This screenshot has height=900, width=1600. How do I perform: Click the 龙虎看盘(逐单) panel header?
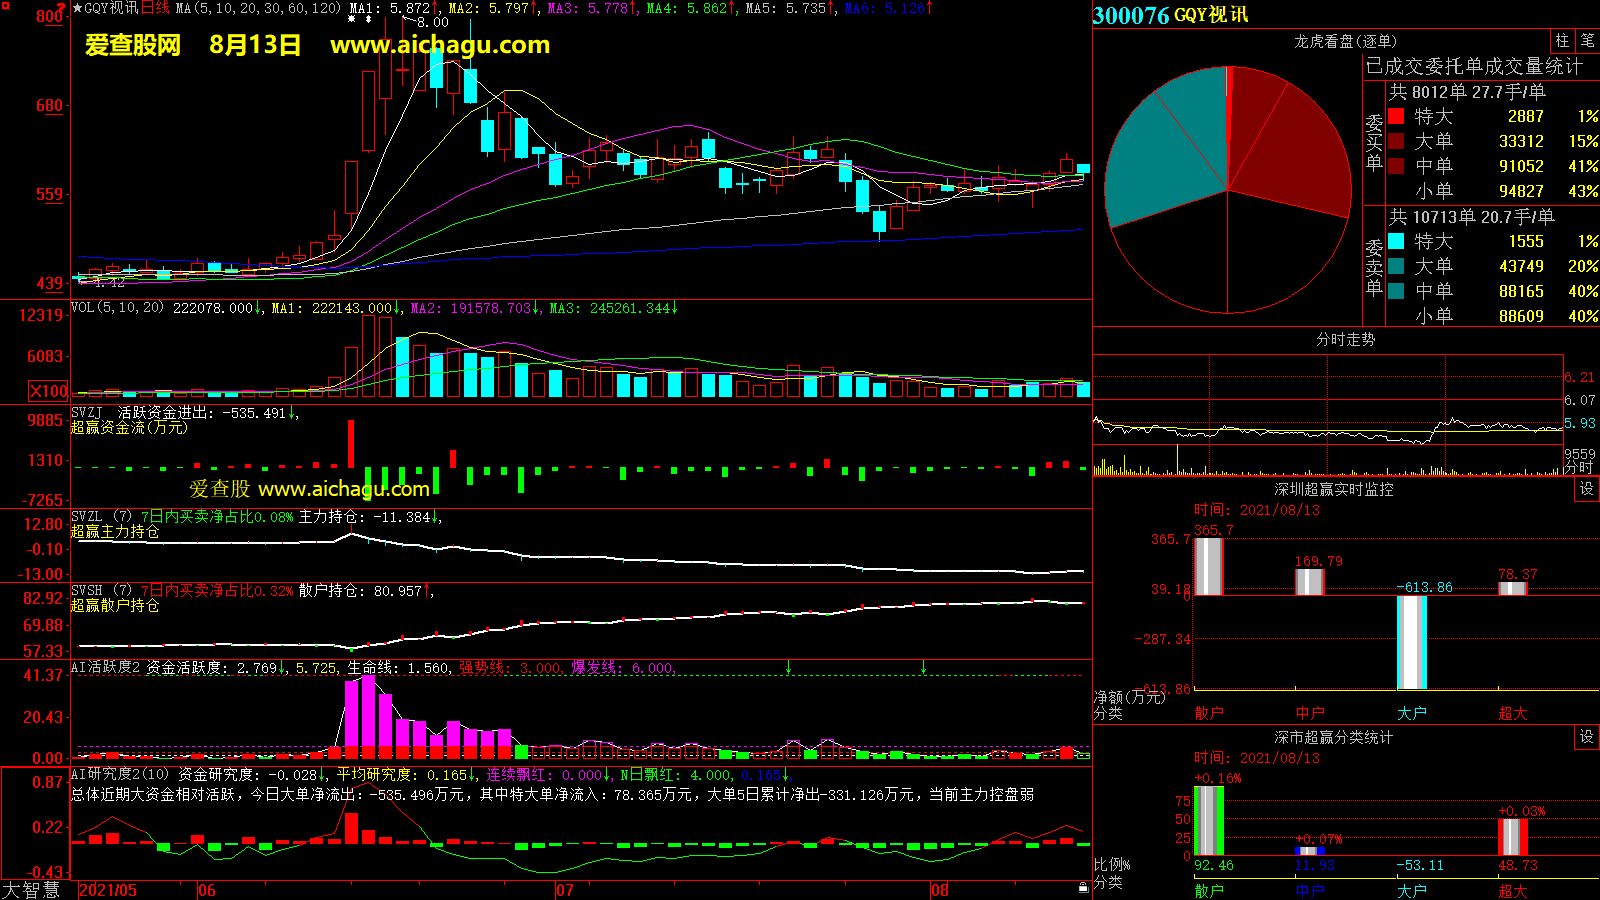point(1345,41)
